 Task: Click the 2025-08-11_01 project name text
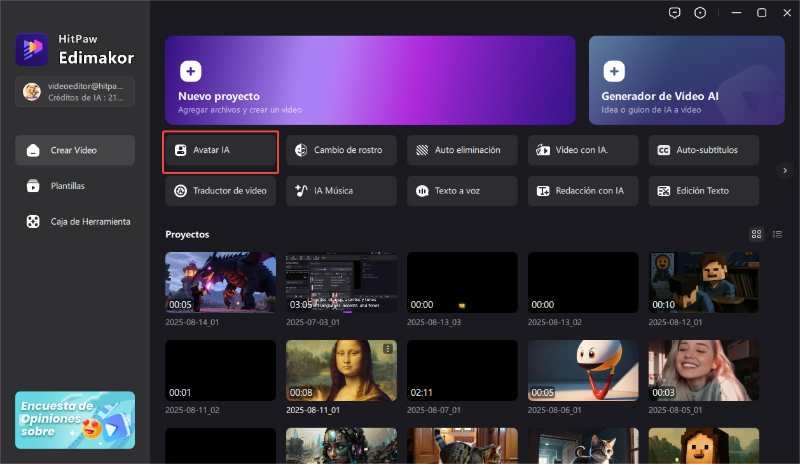(313, 410)
